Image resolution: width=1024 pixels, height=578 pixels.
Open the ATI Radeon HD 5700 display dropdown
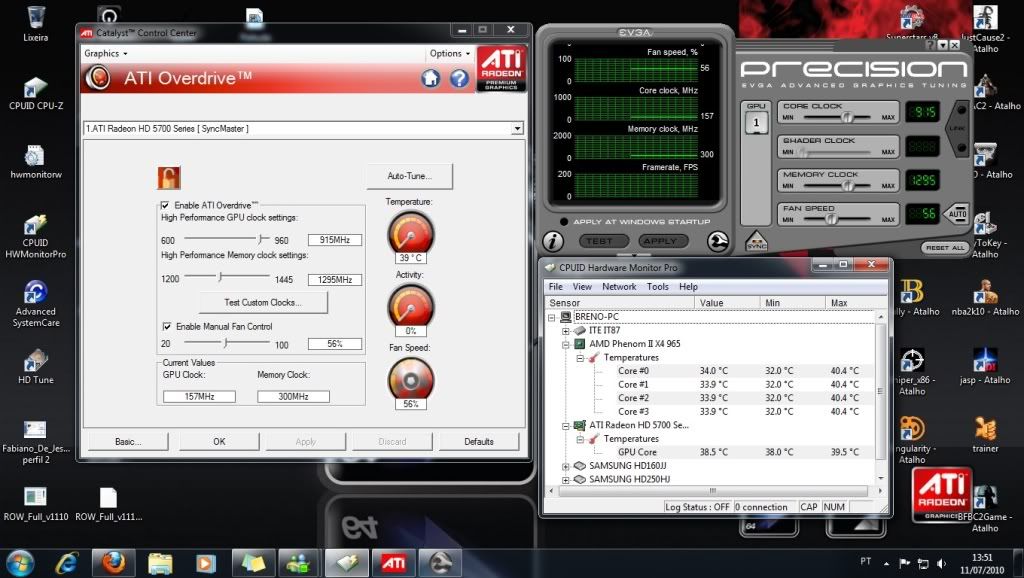point(517,129)
